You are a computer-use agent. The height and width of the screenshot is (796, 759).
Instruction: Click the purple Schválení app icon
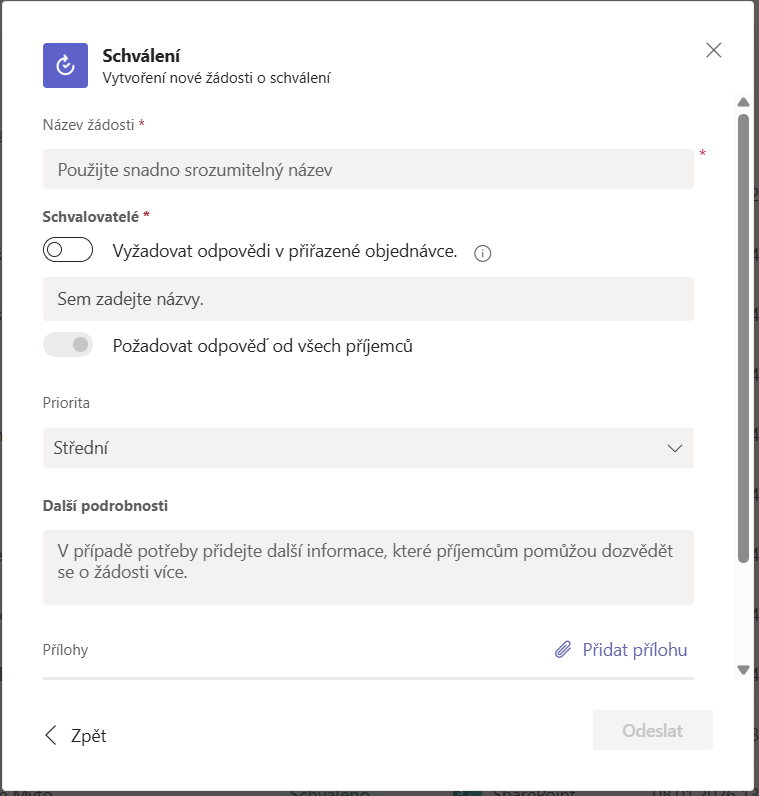(x=66, y=66)
